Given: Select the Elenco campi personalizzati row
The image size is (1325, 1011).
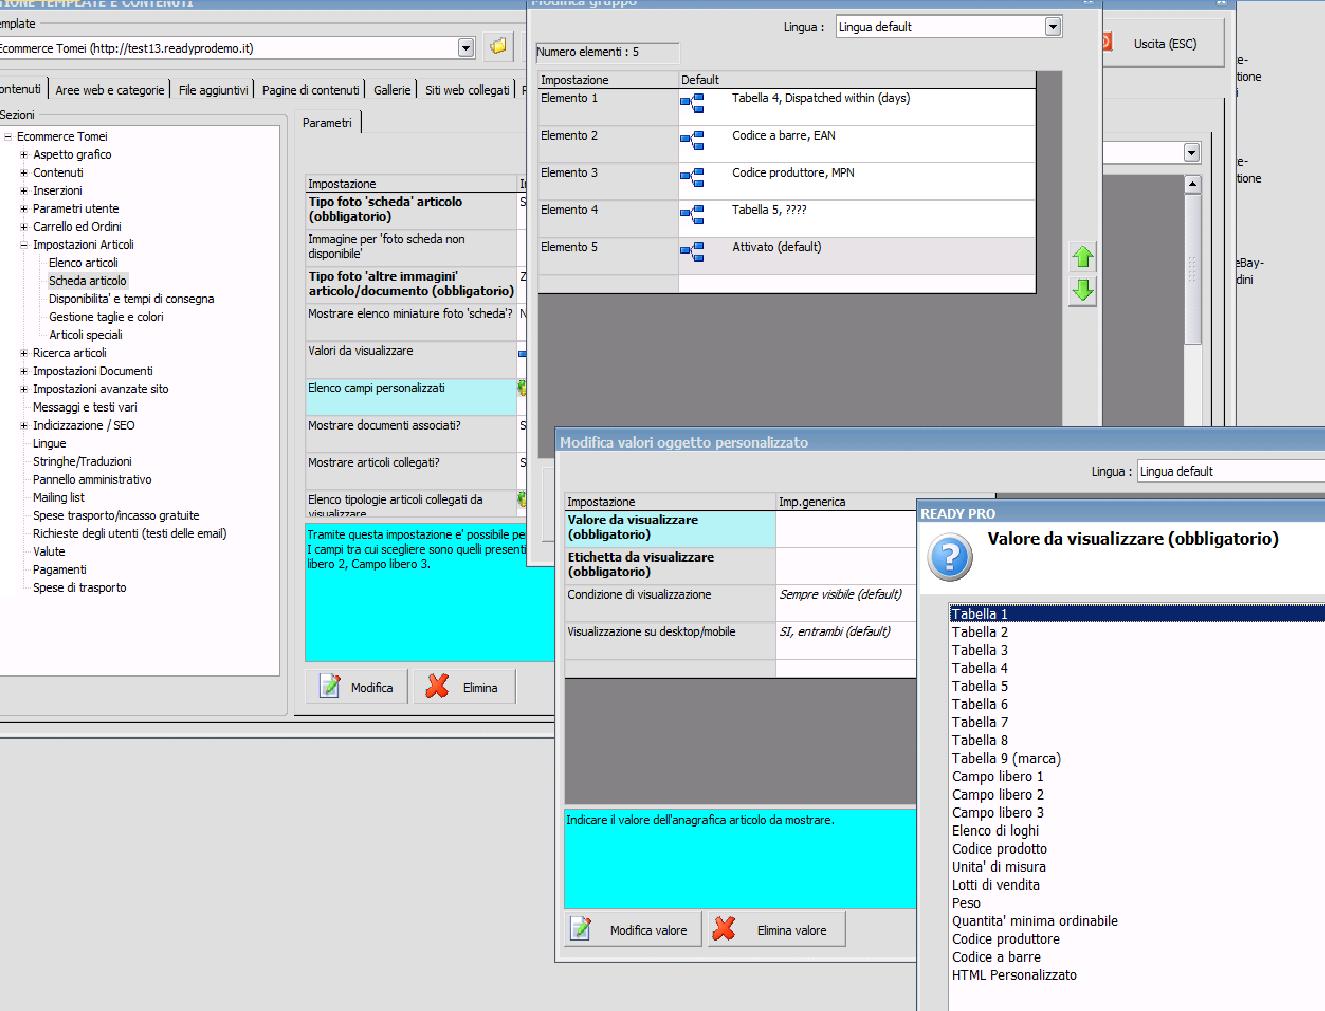Looking at the screenshot, I should point(411,397).
